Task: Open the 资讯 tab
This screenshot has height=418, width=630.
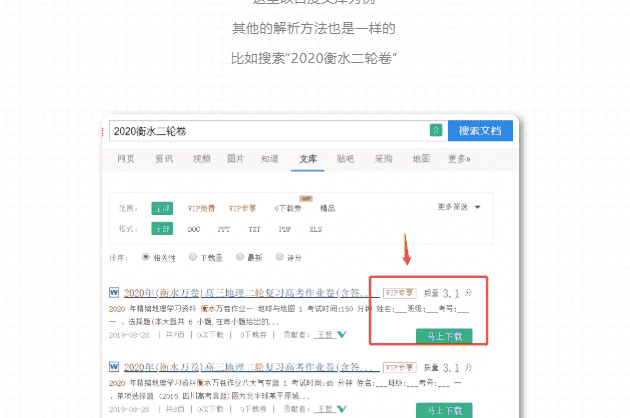Action: 164,159
